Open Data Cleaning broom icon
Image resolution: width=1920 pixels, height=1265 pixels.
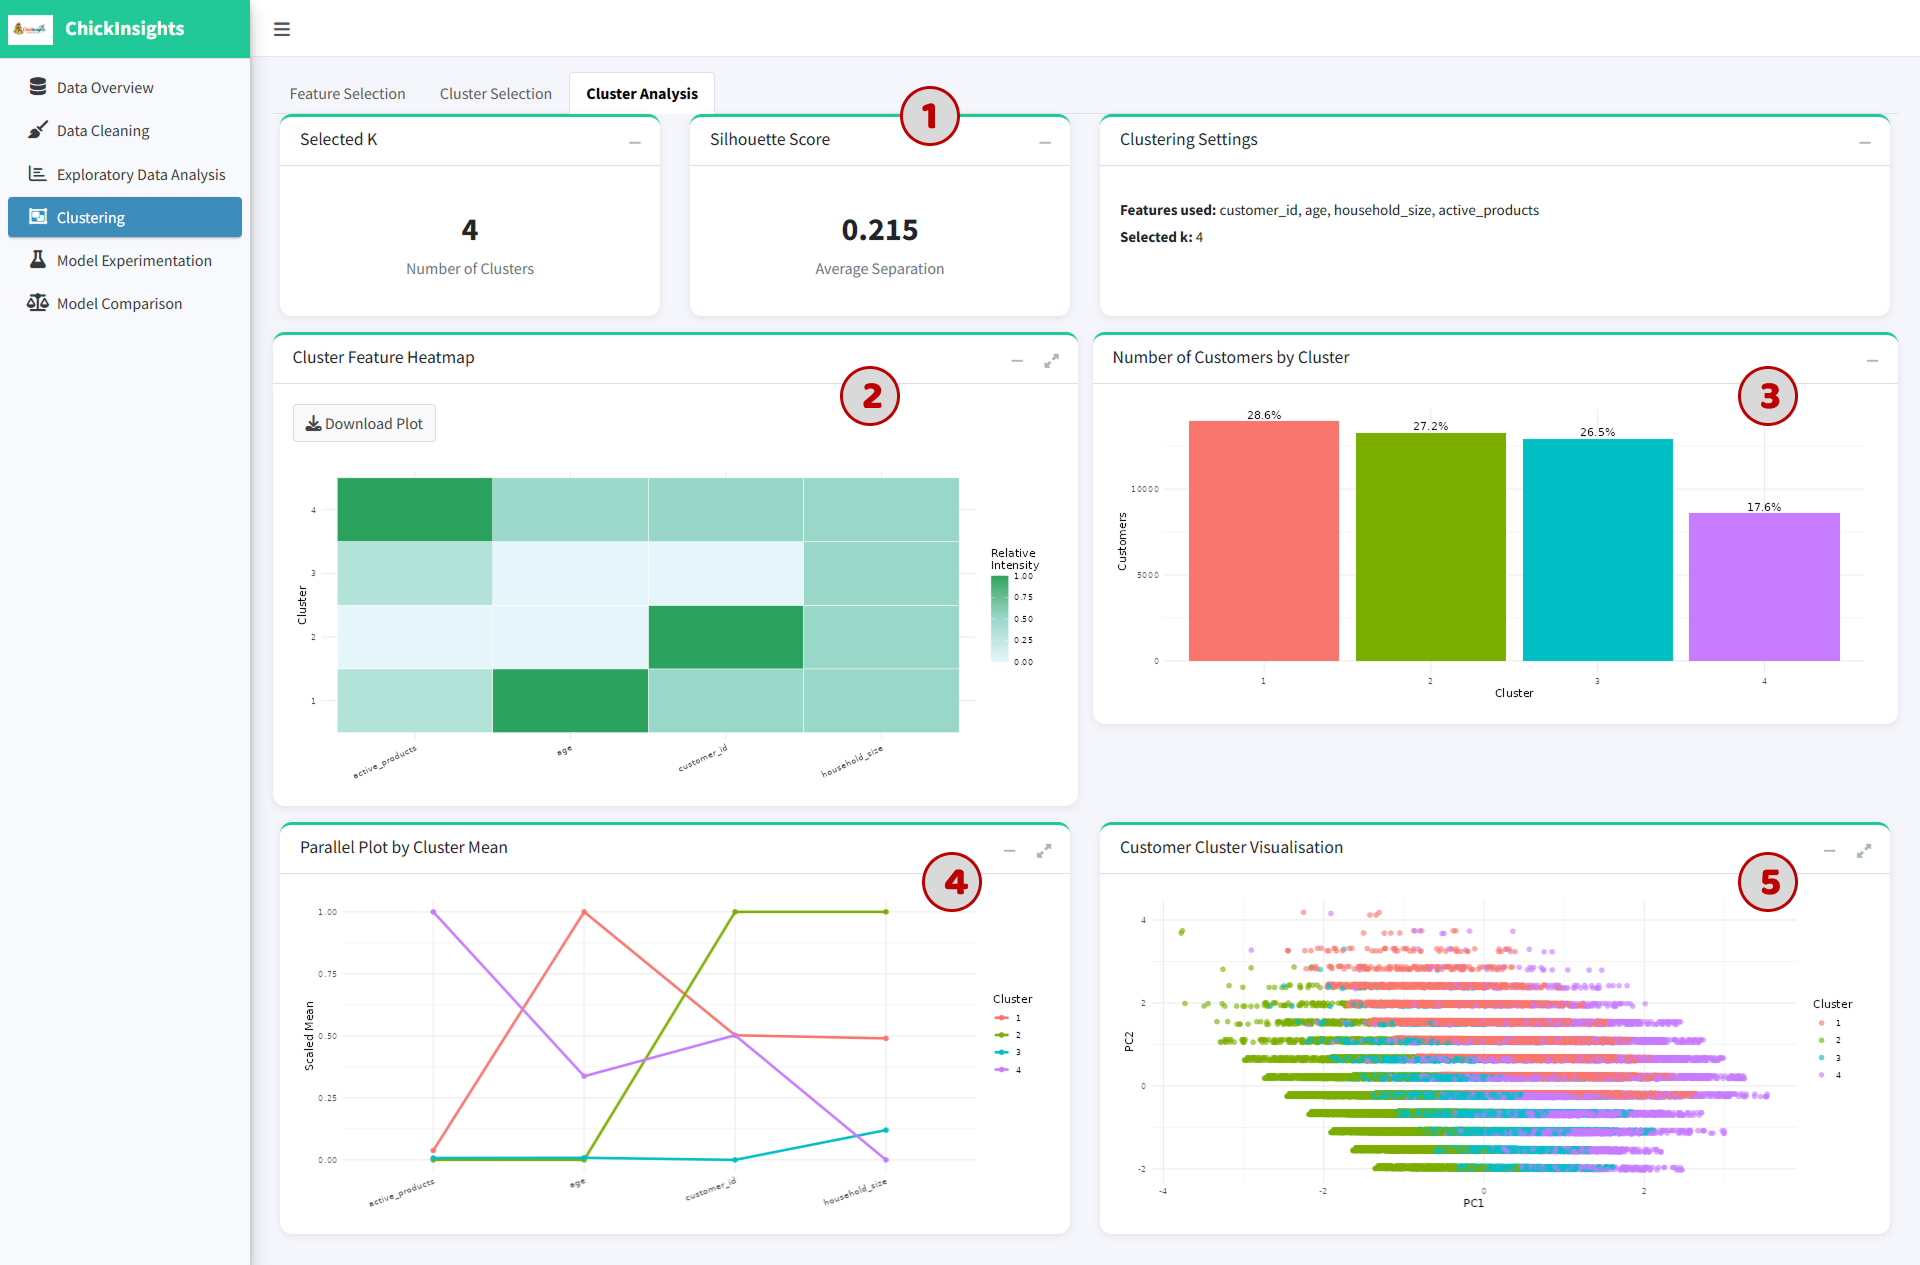tap(38, 130)
